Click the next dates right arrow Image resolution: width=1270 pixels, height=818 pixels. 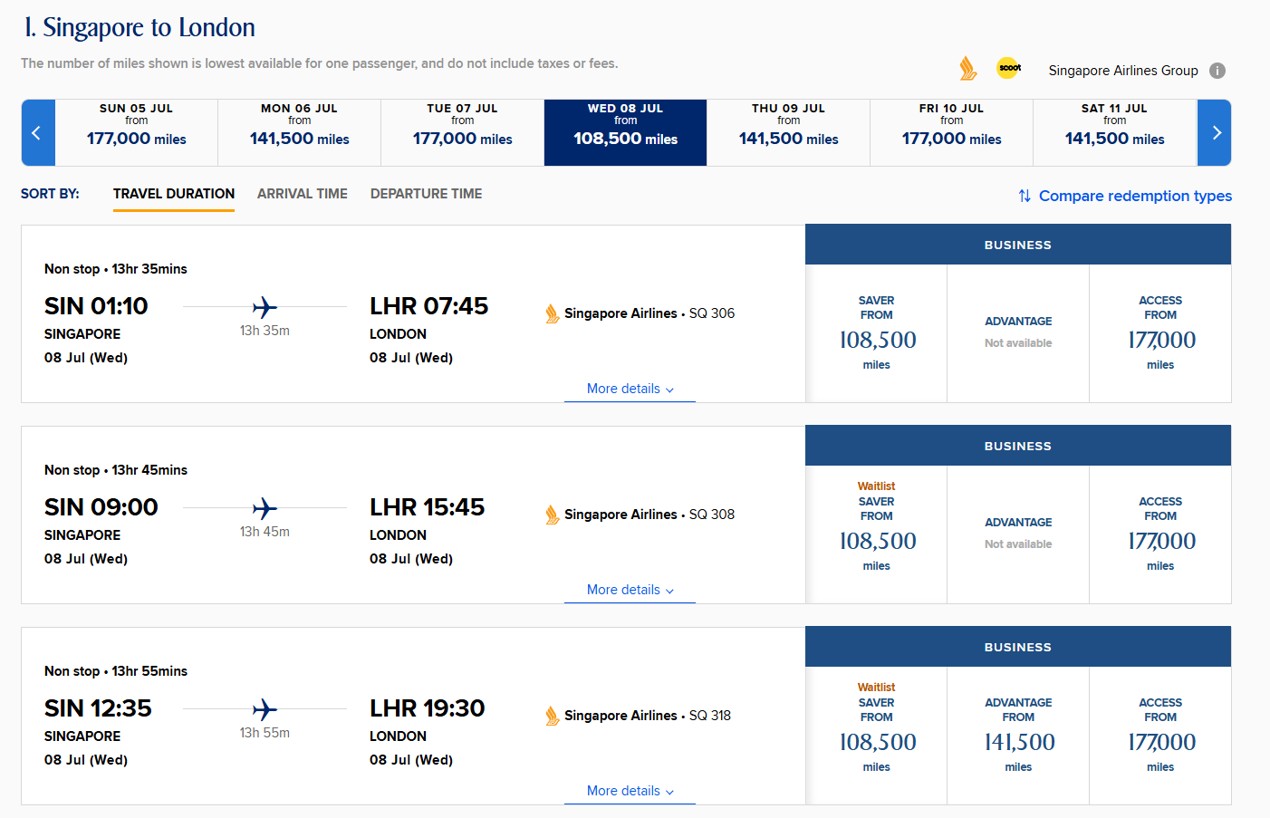pyautogui.click(x=1216, y=132)
